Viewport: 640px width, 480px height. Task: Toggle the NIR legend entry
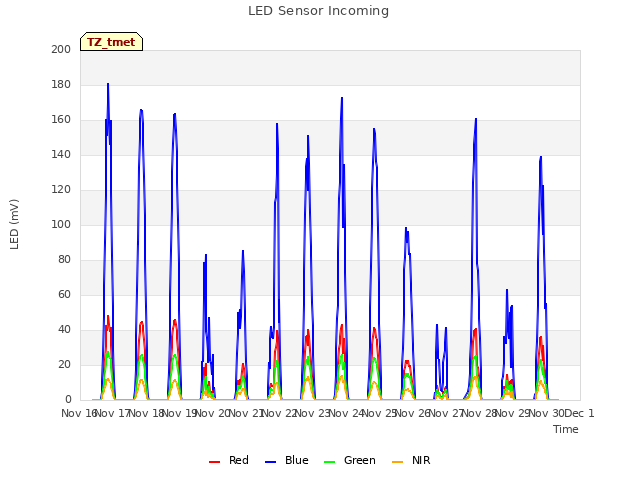[x=411, y=460]
